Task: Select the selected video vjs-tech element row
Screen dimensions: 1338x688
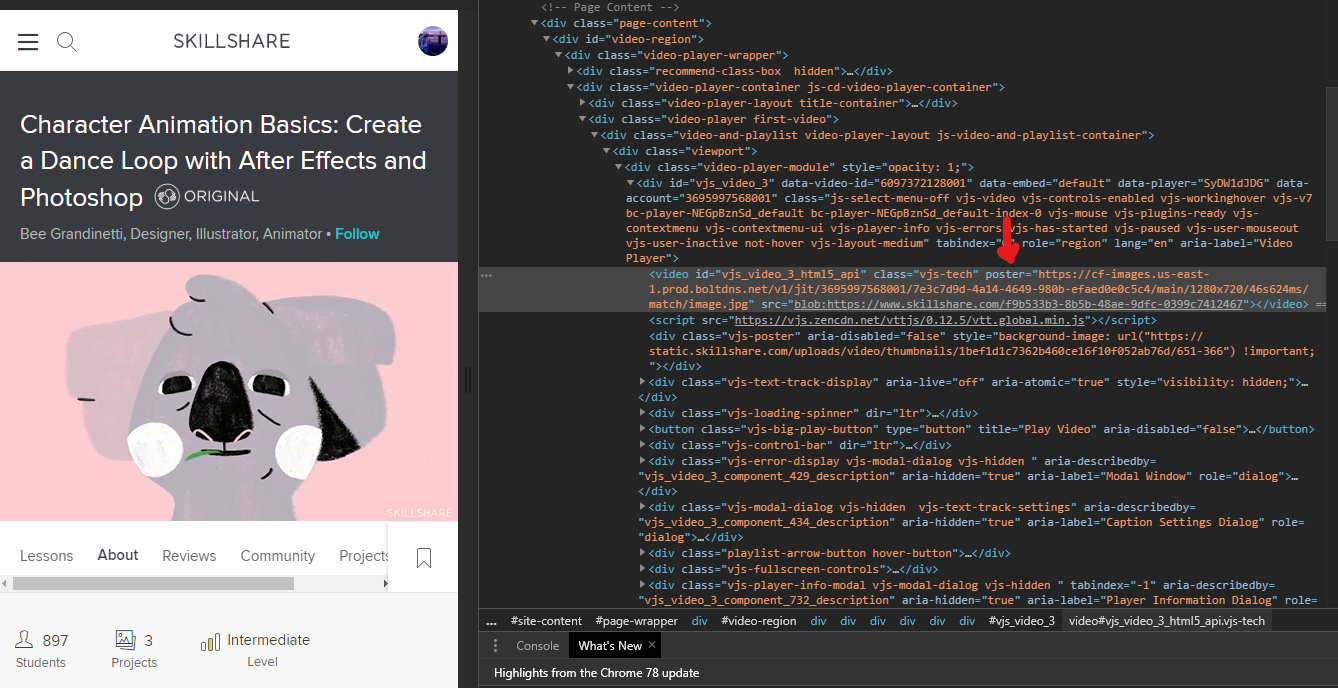Action: click(902, 290)
